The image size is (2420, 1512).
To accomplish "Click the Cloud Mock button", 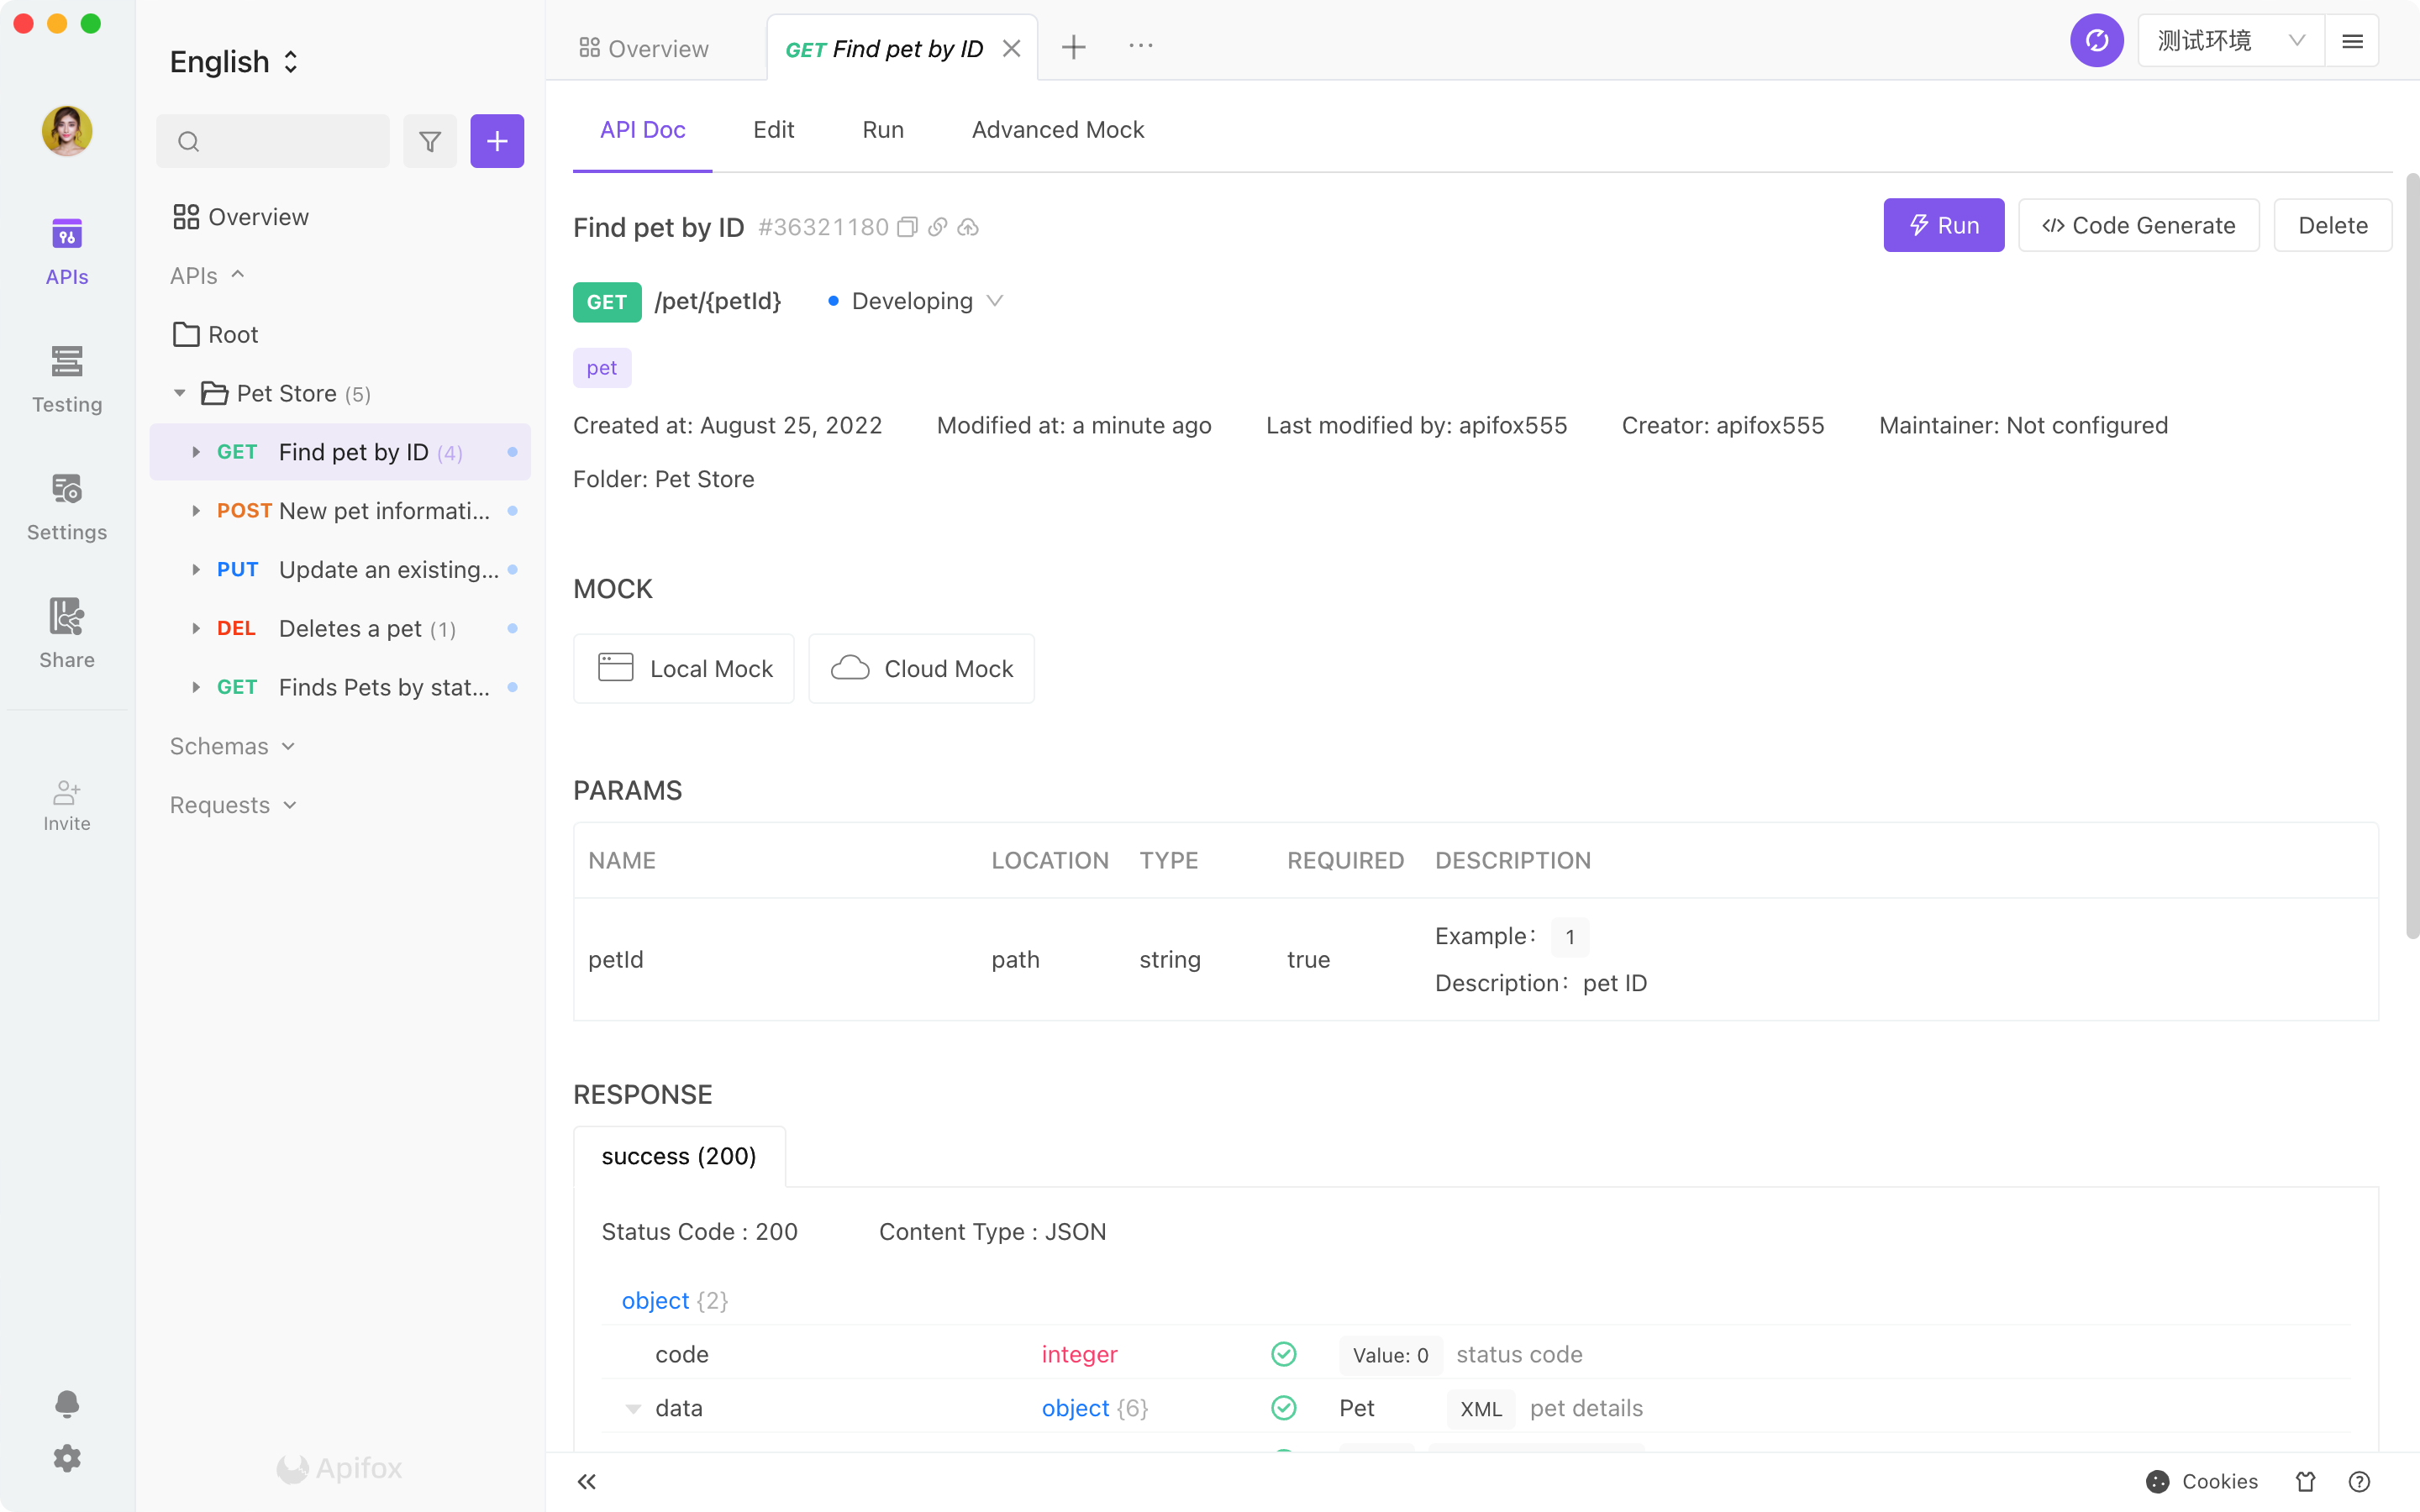I will tap(921, 668).
